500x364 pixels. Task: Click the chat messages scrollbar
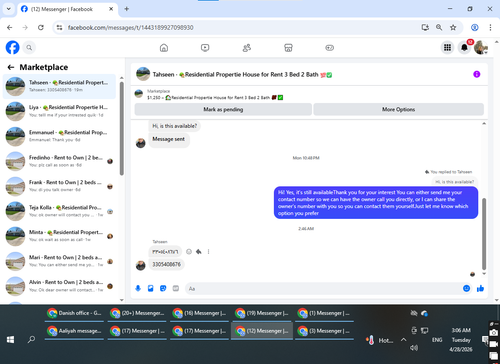pyautogui.click(x=484, y=233)
